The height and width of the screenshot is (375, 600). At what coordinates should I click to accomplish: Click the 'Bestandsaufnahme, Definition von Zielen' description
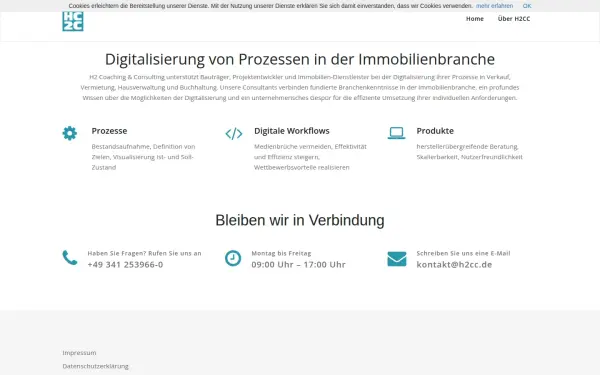[143, 157]
